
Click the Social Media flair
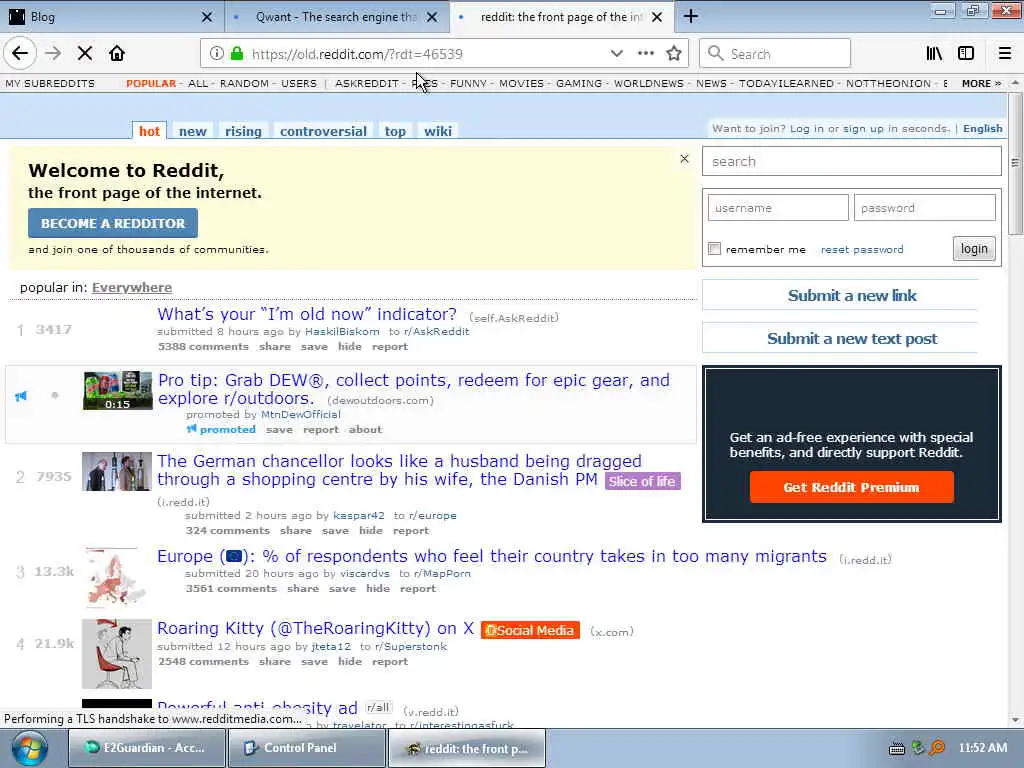pos(530,630)
